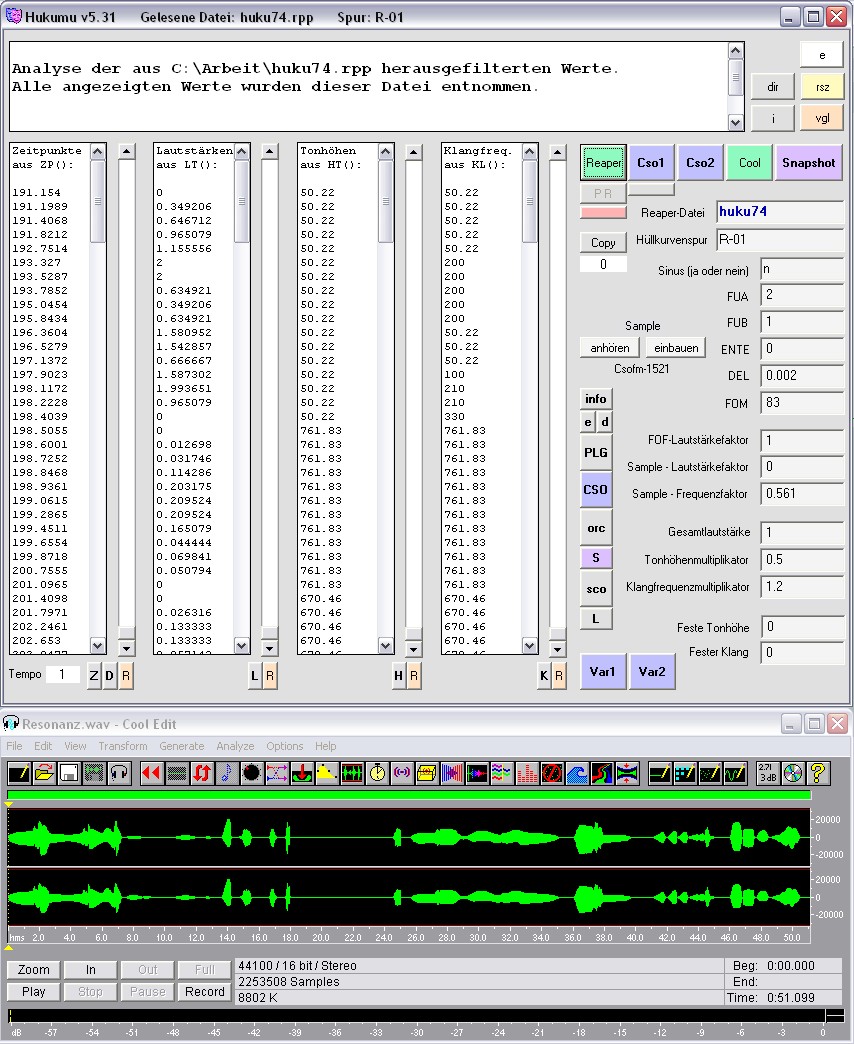
Task: Click the red down-arrow Normalize icon
Action: click(302, 773)
